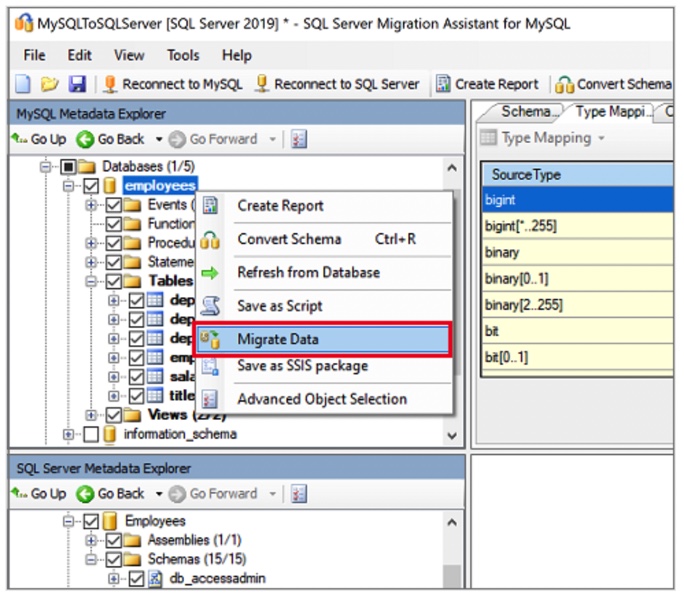This screenshot has height=599, width=684.
Task: Open Go Back dropdown in SQL Server explorer
Action: pyautogui.click(x=159, y=494)
